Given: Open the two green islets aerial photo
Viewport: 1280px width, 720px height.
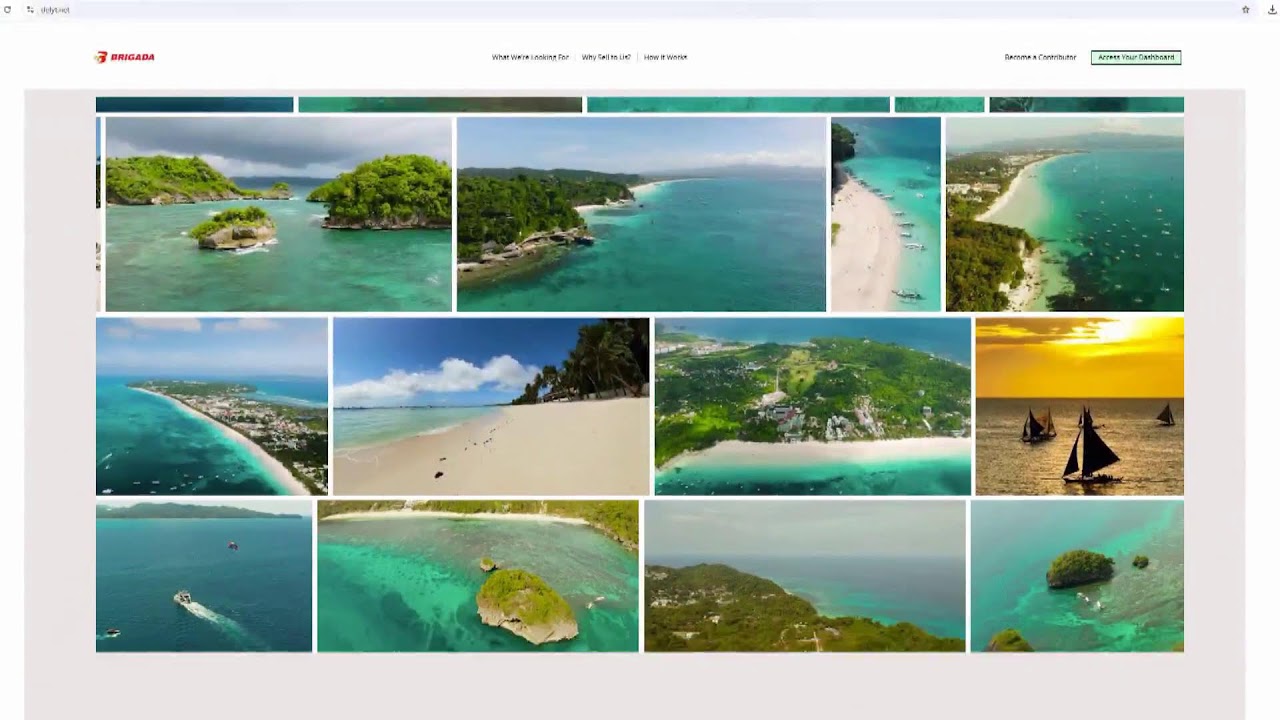Looking at the screenshot, I should pos(278,214).
